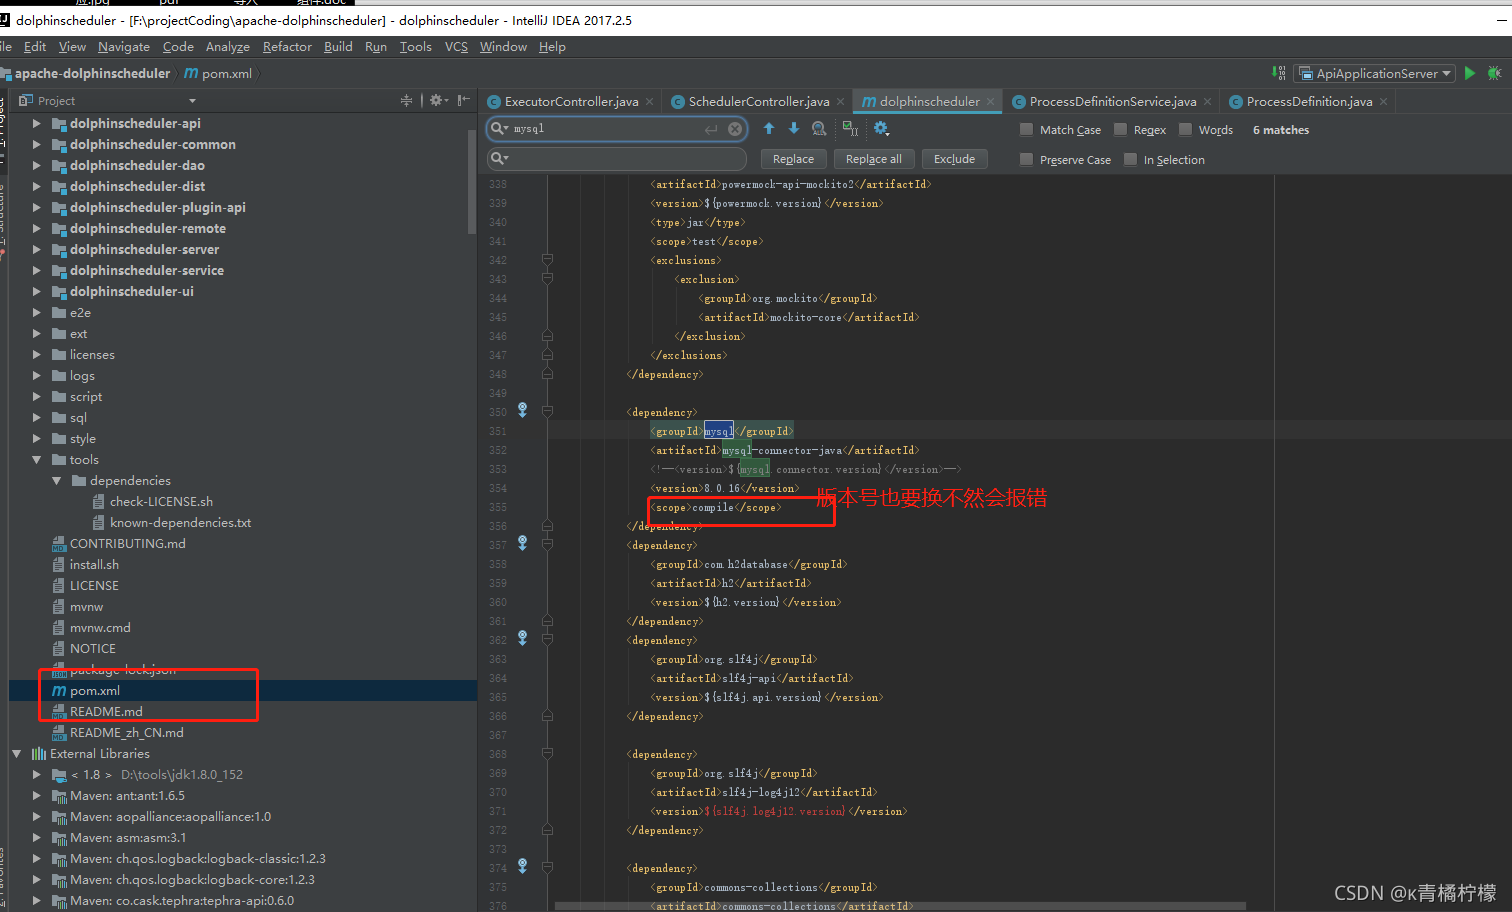
Task: Open the Build menu
Action: click(338, 46)
